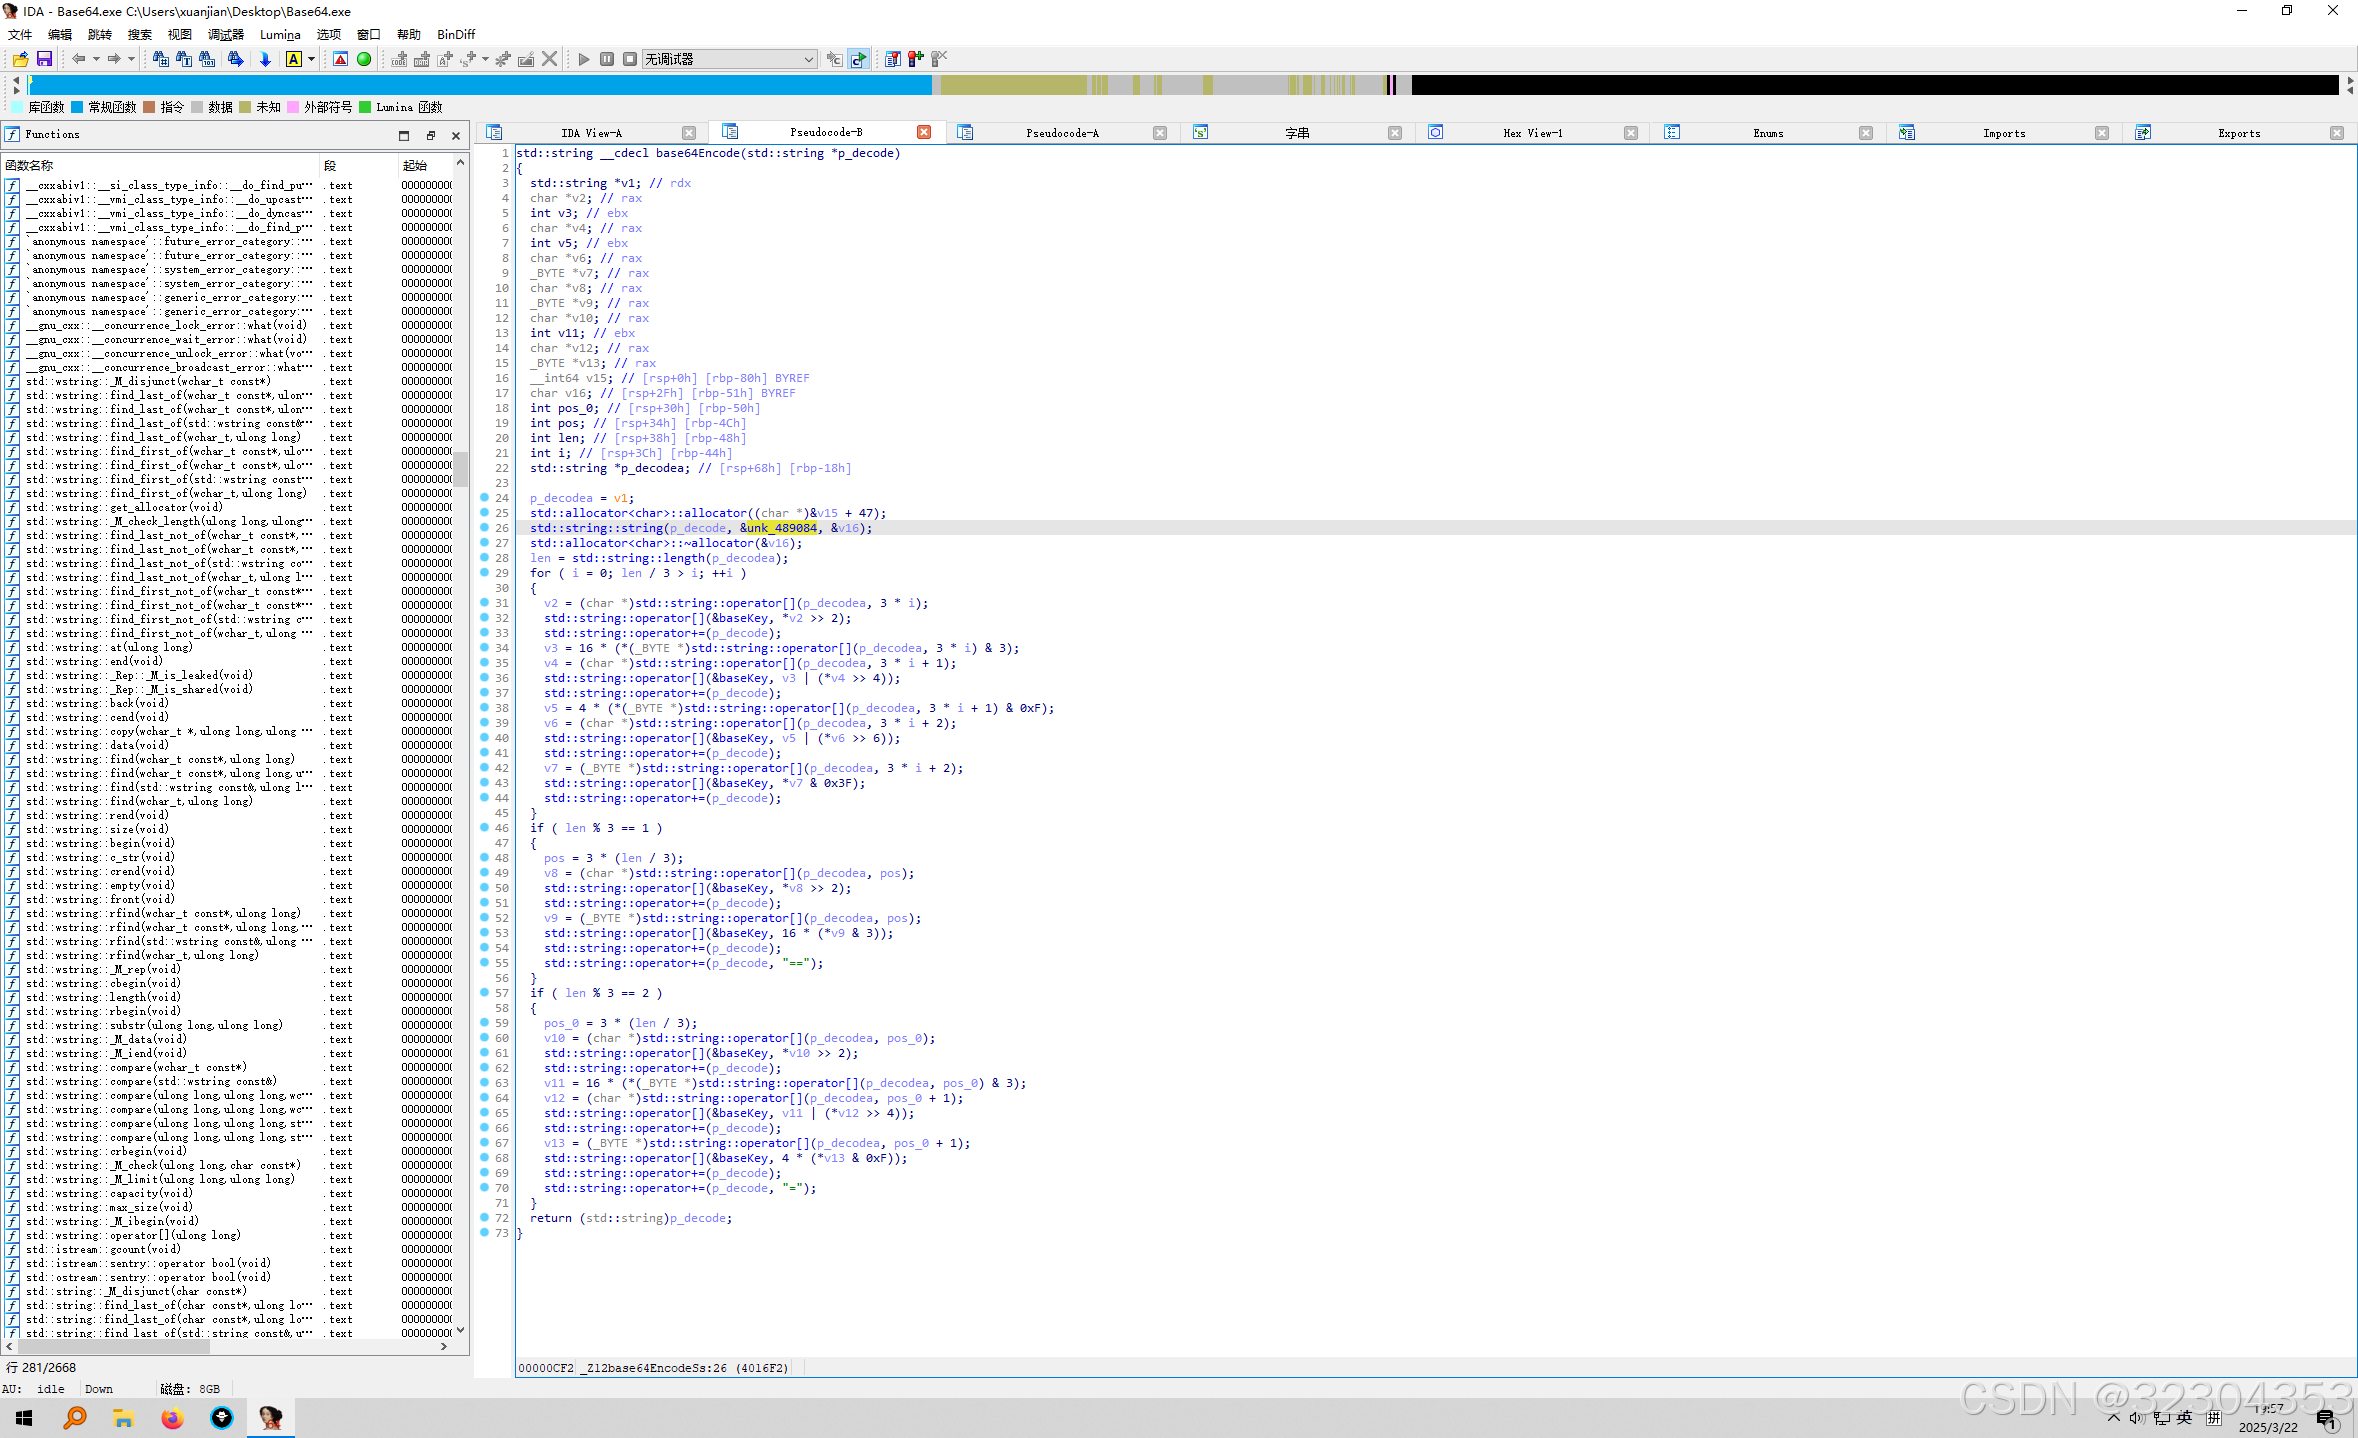Open the BinDiff menu
The image size is (2358, 1438).
click(455, 34)
